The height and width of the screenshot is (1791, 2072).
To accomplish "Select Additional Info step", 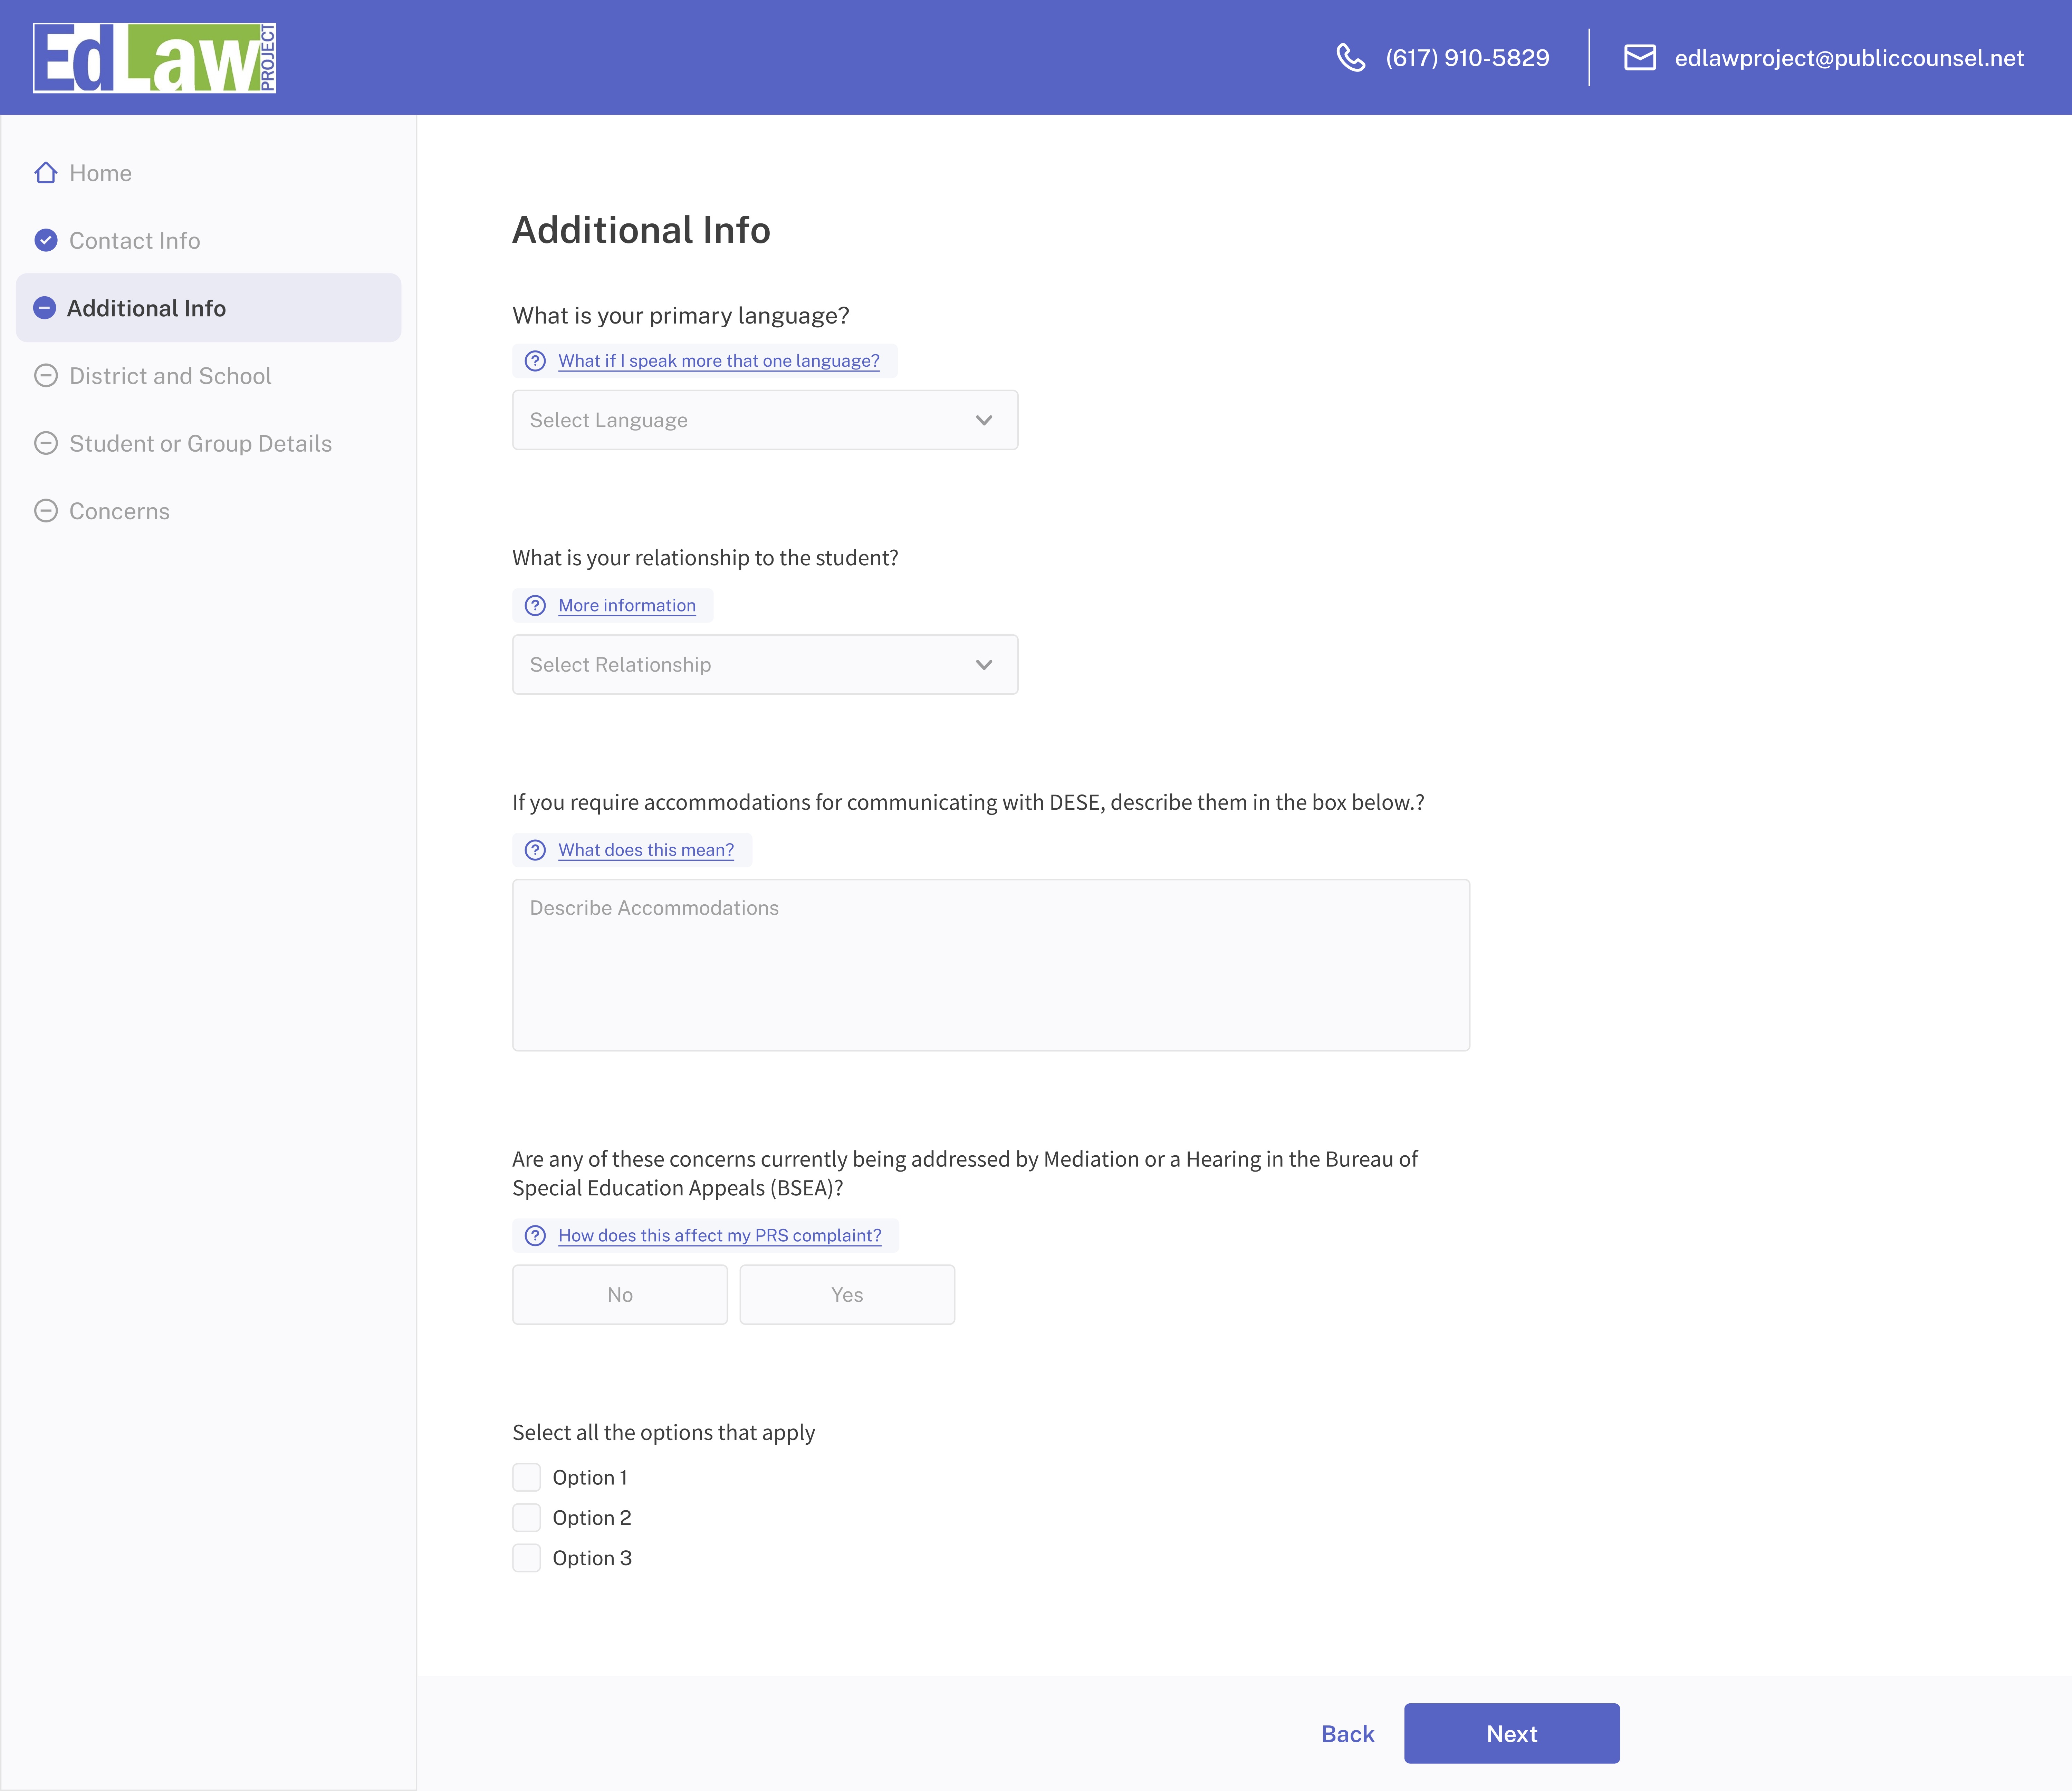I will [x=208, y=308].
